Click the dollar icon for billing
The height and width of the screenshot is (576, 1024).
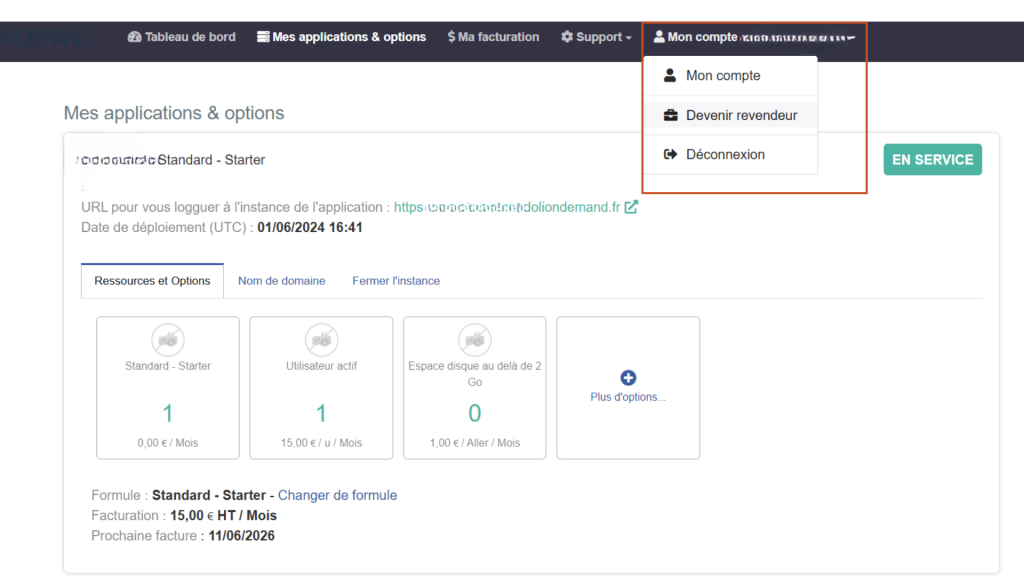tap(451, 37)
